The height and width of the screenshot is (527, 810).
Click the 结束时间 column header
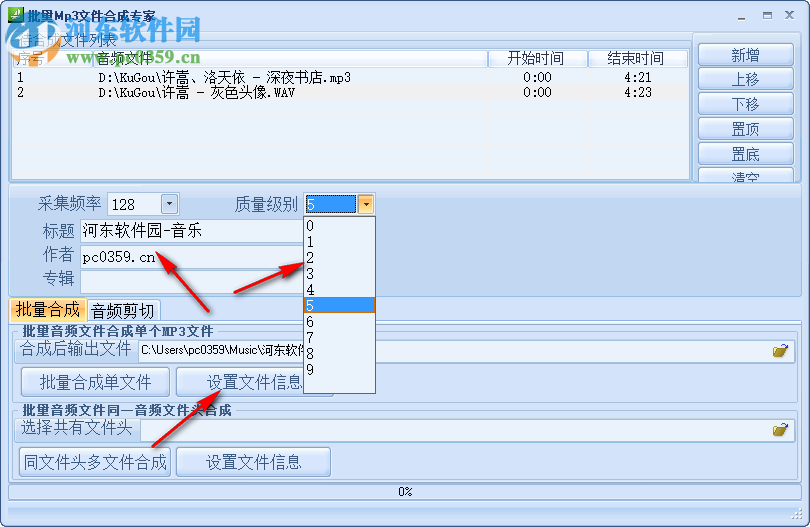637,58
